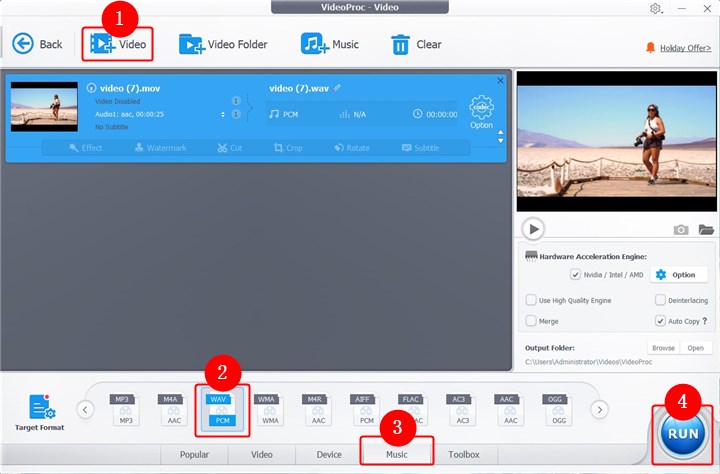Select the WAV PCM format

[x=222, y=409]
